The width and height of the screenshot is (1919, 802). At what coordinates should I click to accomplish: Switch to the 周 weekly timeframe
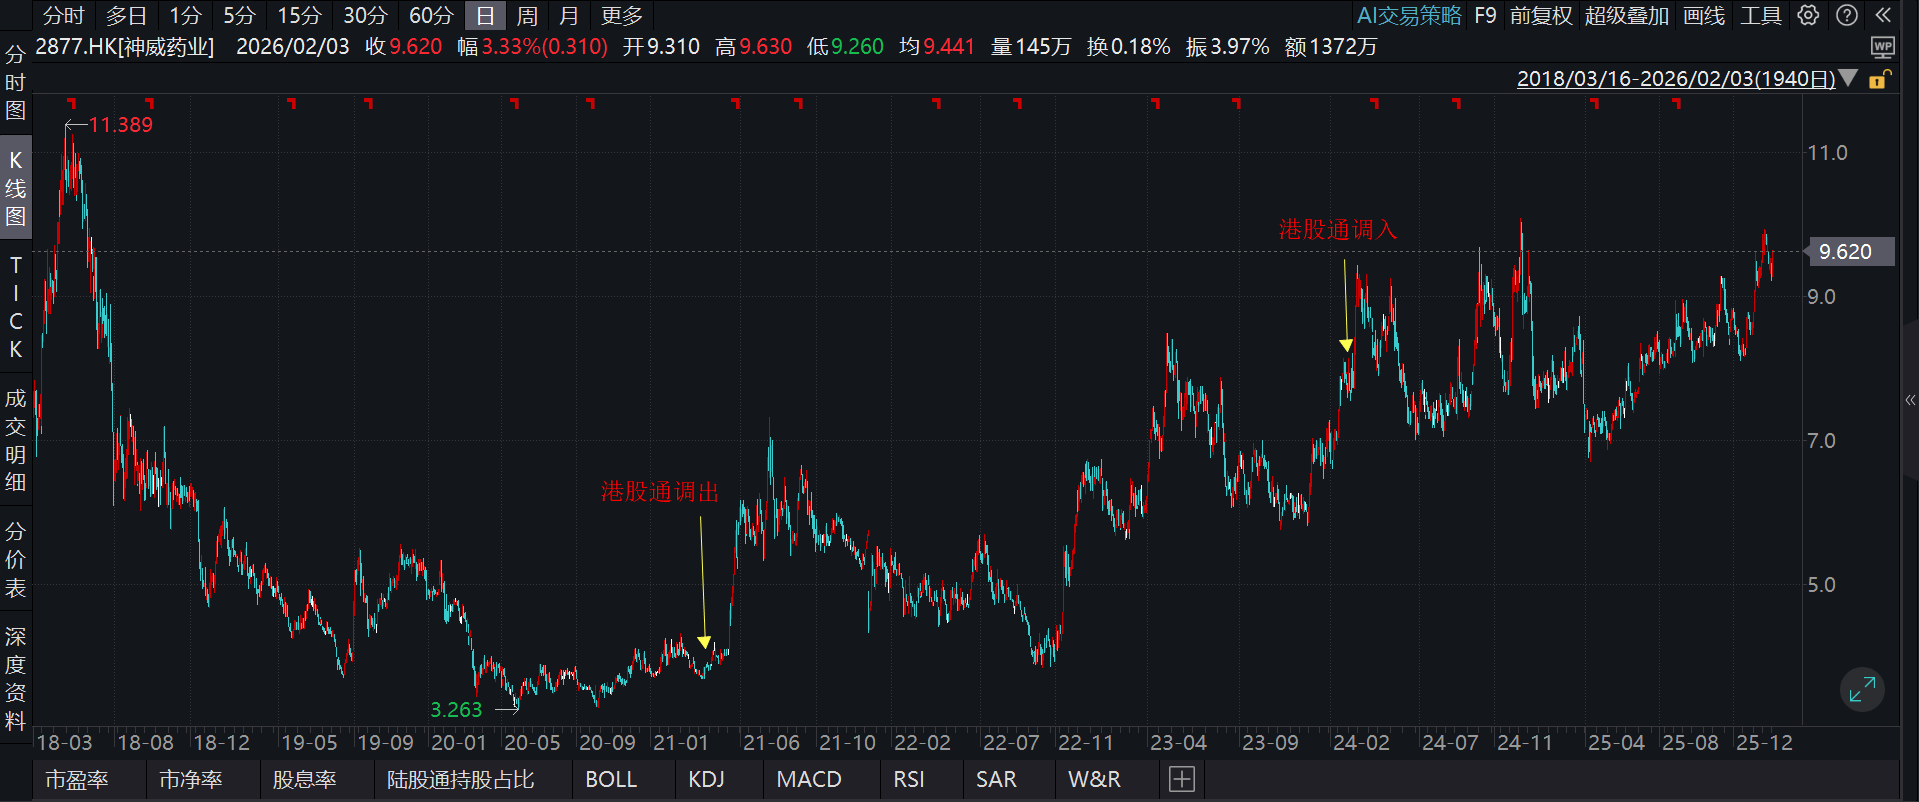click(x=527, y=16)
